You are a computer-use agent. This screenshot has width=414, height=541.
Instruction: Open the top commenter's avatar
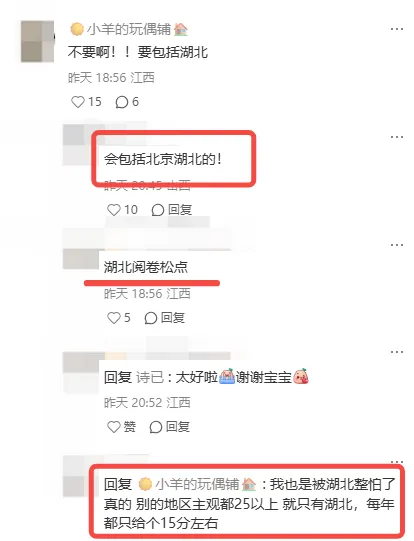click(x=38, y=41)
